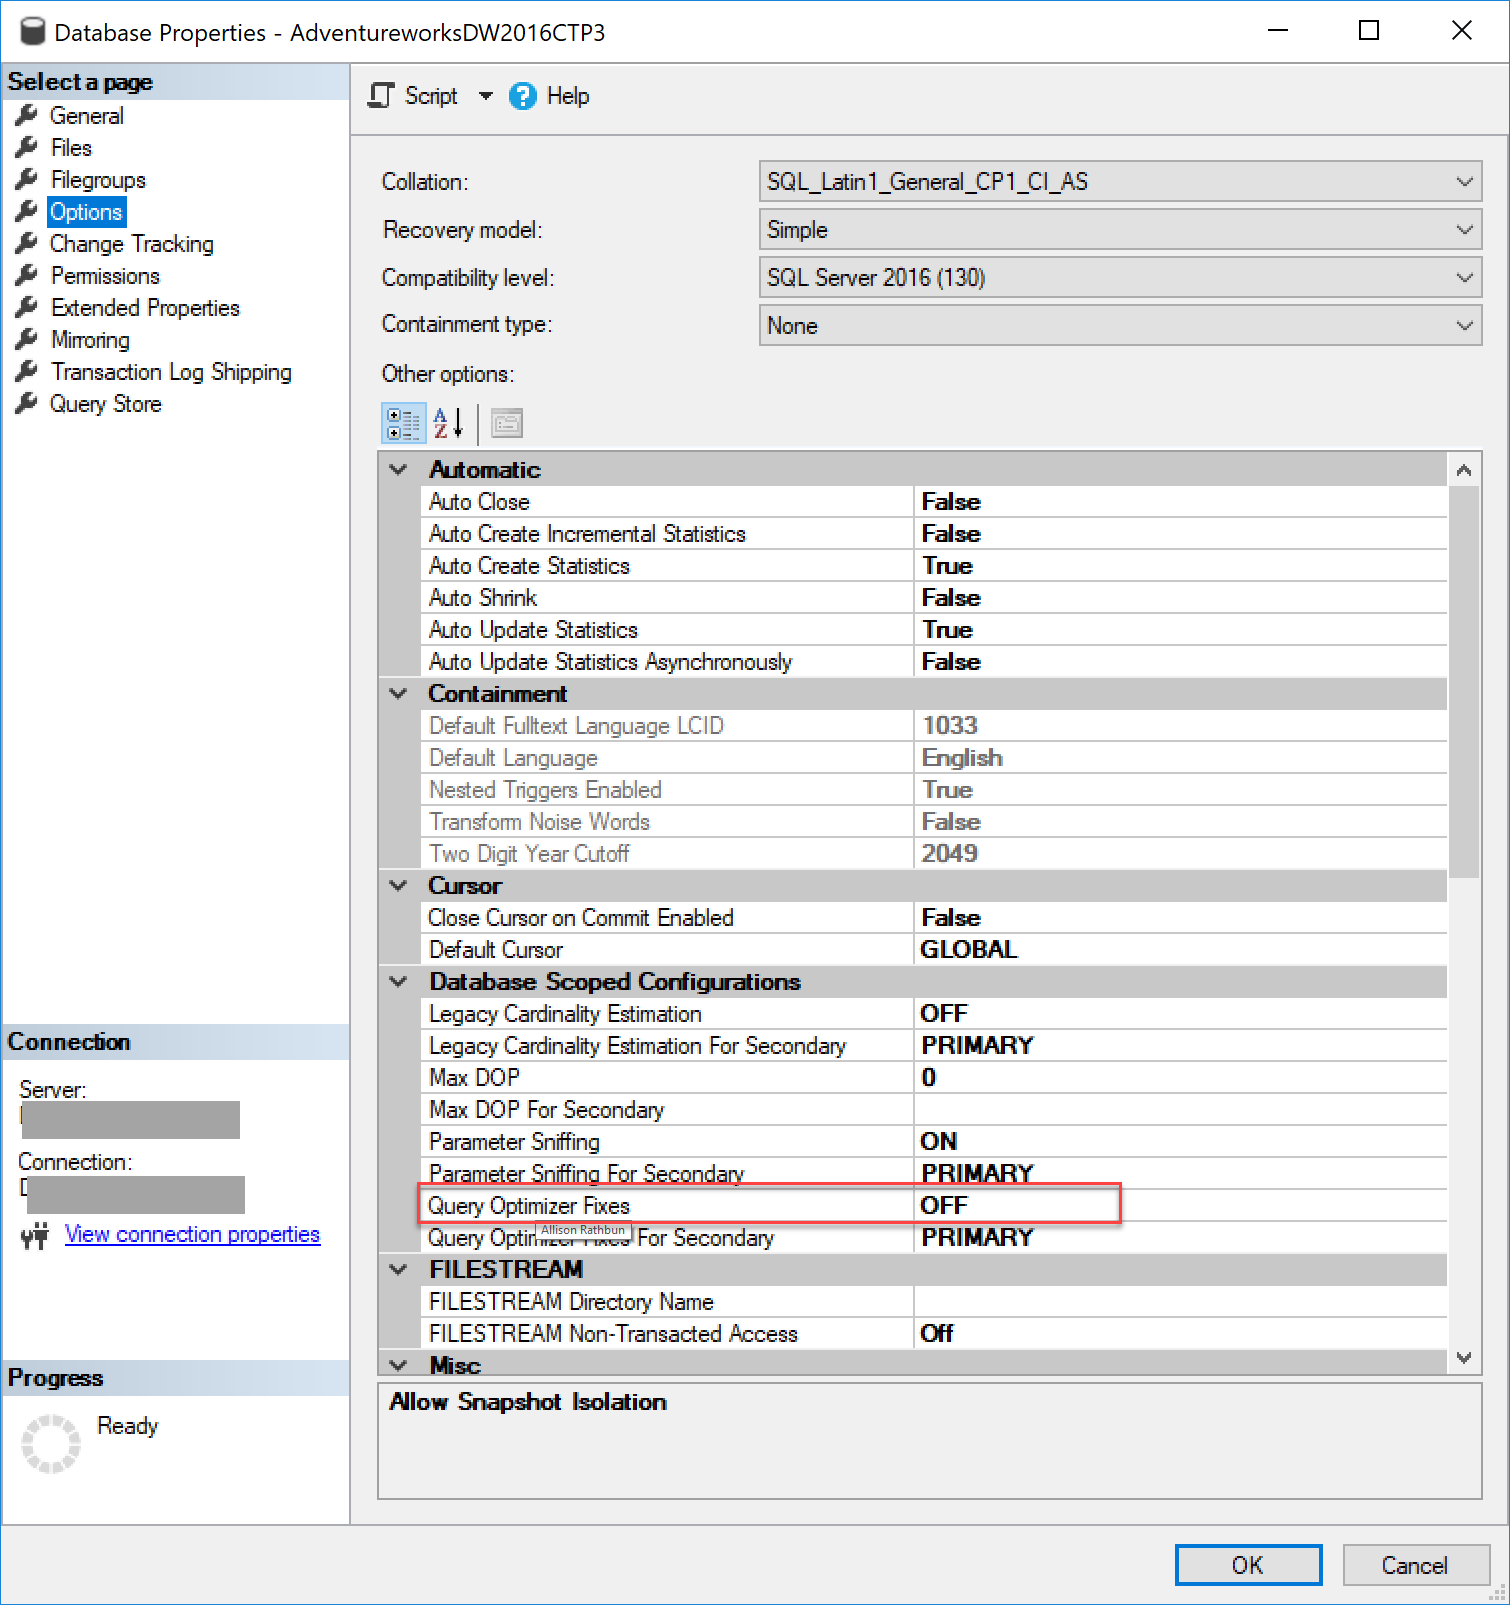Select the Parameter Sniffing ON value

[x=938, y=1142]
